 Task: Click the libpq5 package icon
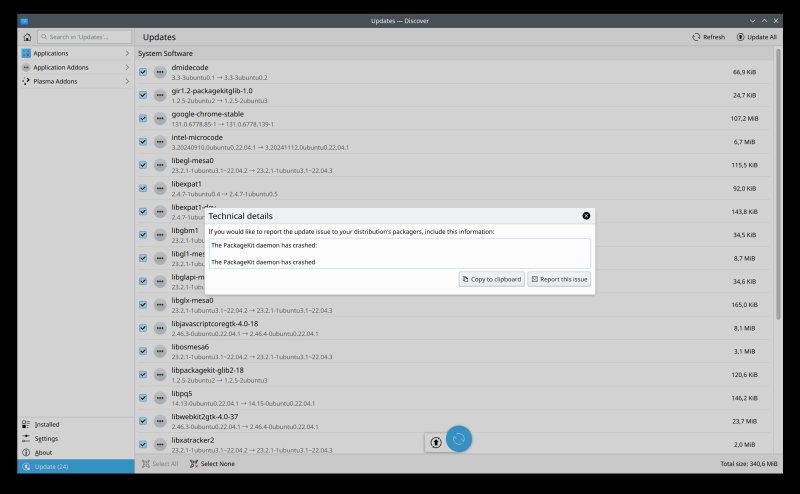(x=160, y=398)
